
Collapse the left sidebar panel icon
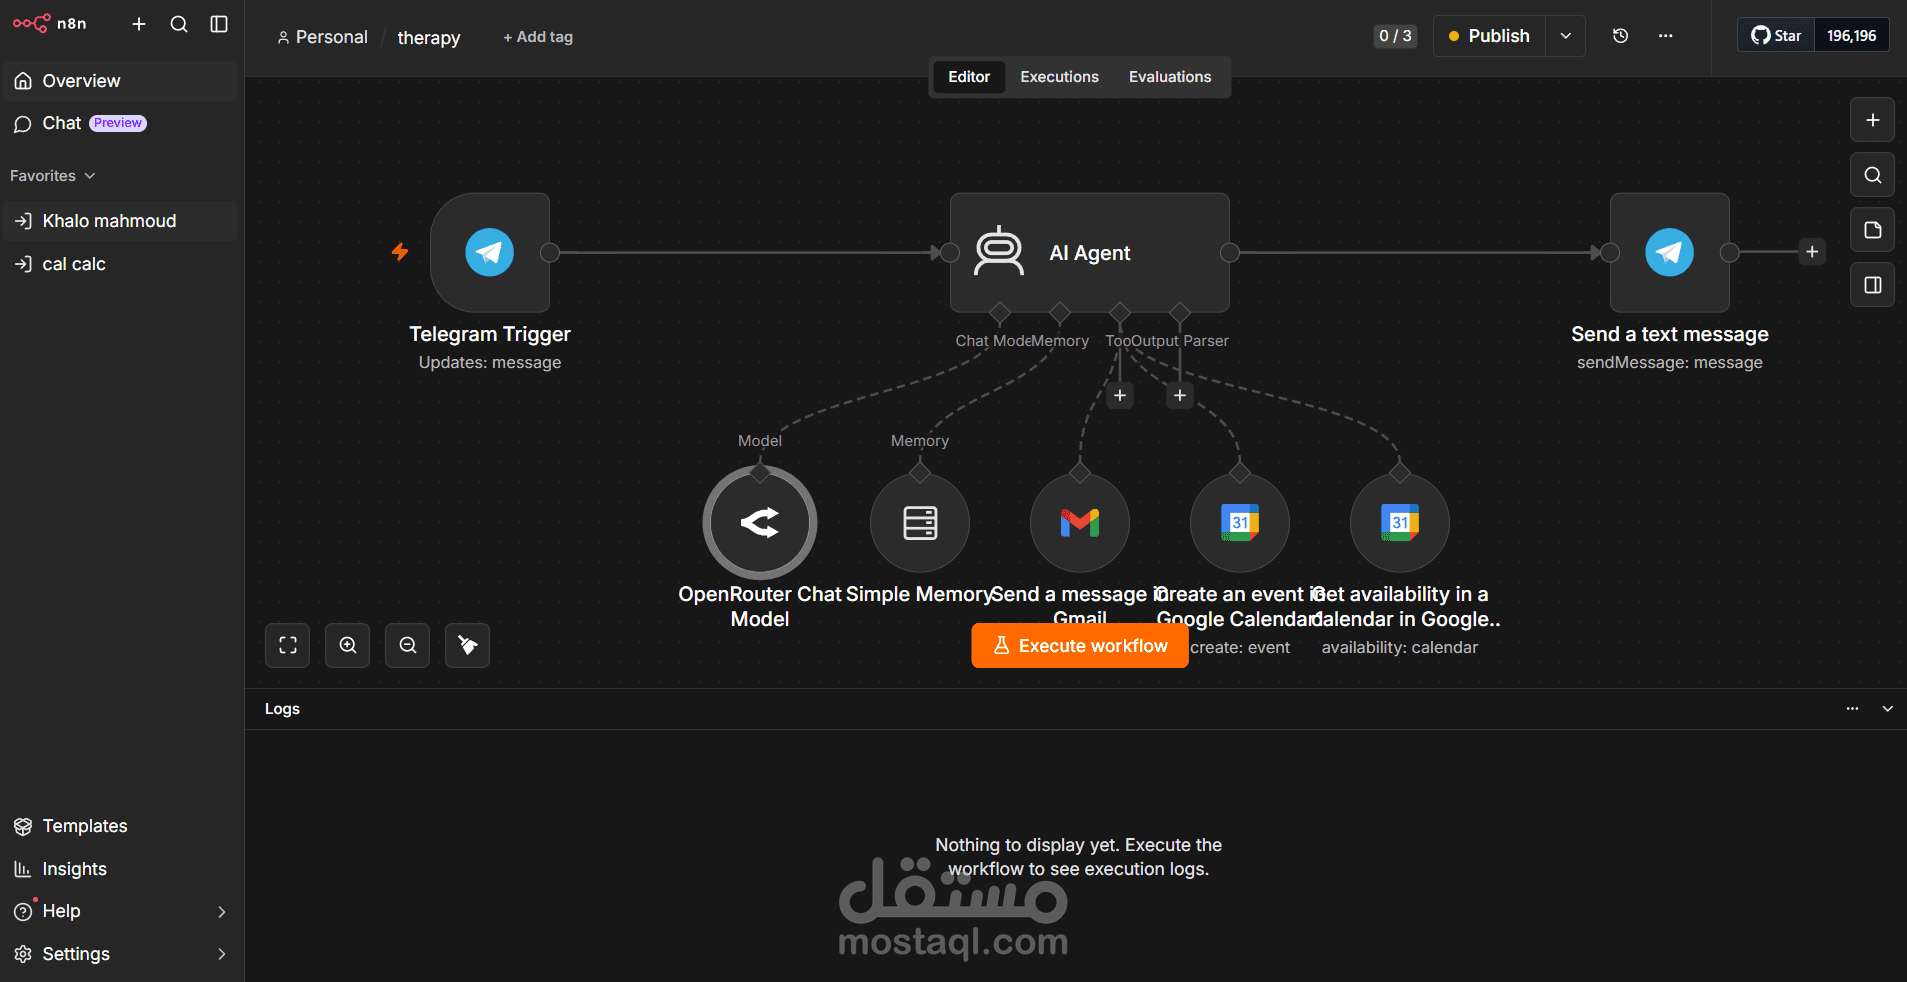pyautogui.click(x=219, y=24)
